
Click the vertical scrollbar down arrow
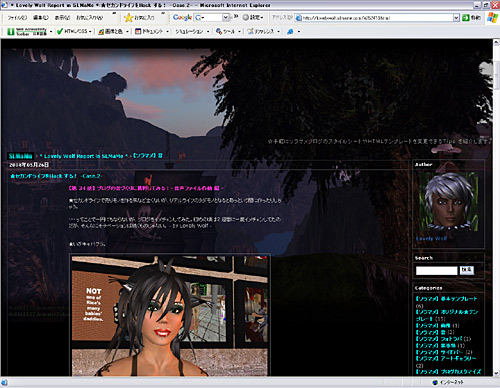point(497,373)
